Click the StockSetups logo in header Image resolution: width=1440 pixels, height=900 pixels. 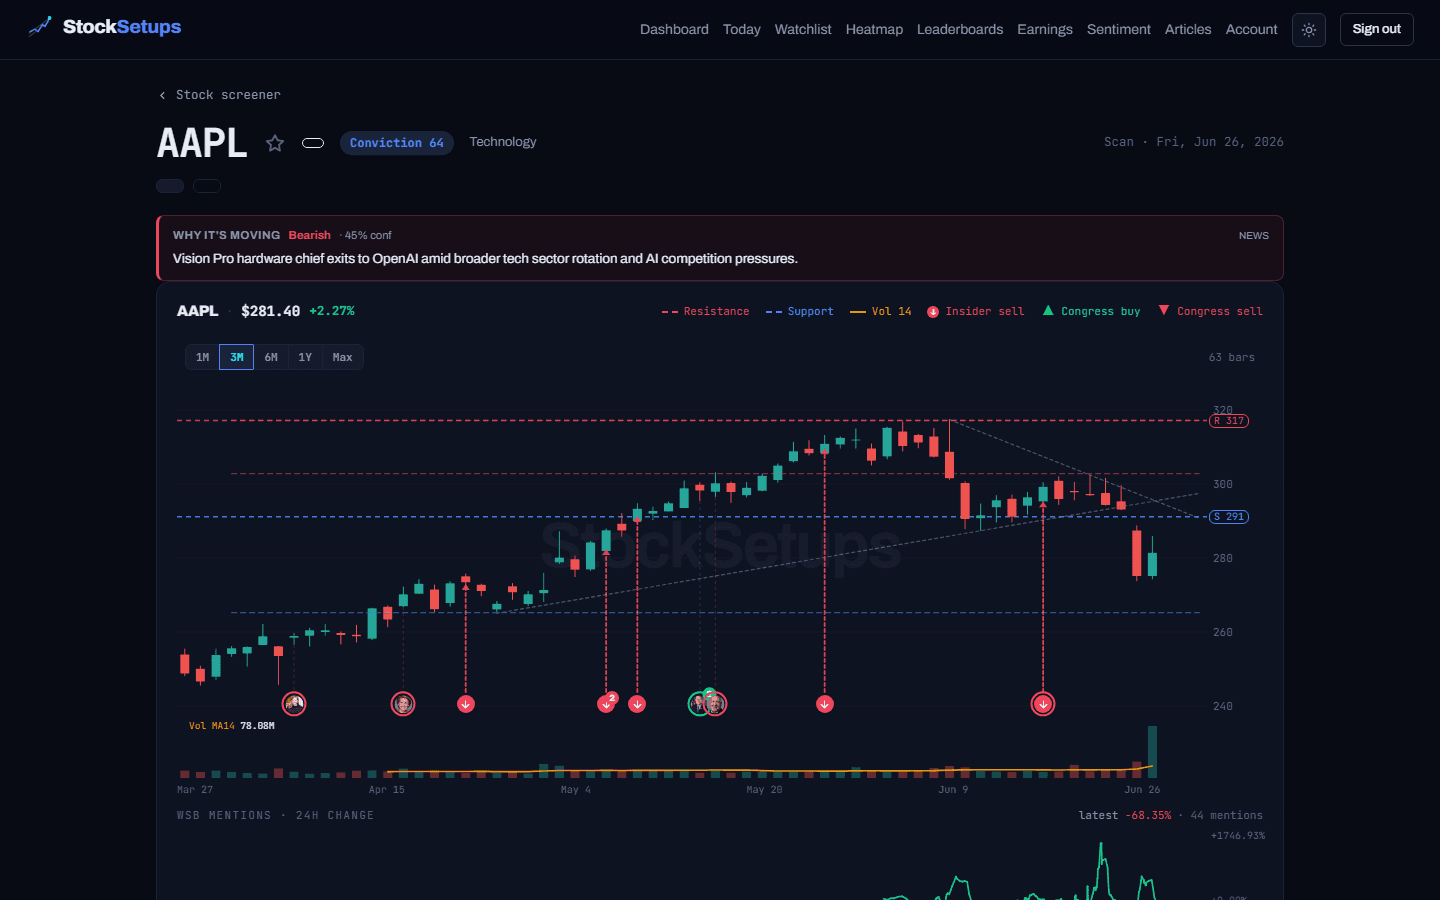point(105,27)
